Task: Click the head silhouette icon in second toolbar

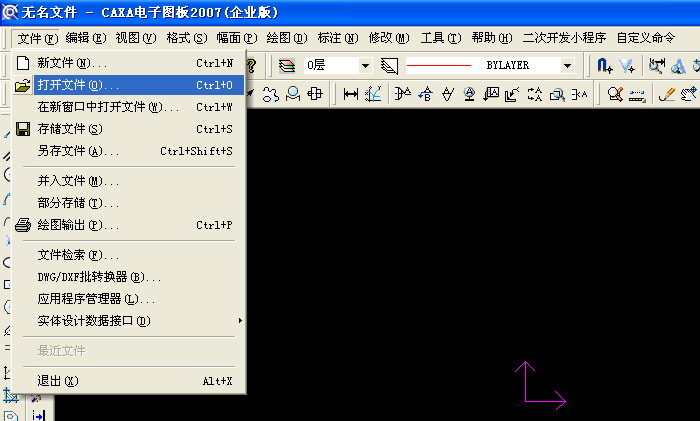Action: pyautogui.click(x=293, y=94)
